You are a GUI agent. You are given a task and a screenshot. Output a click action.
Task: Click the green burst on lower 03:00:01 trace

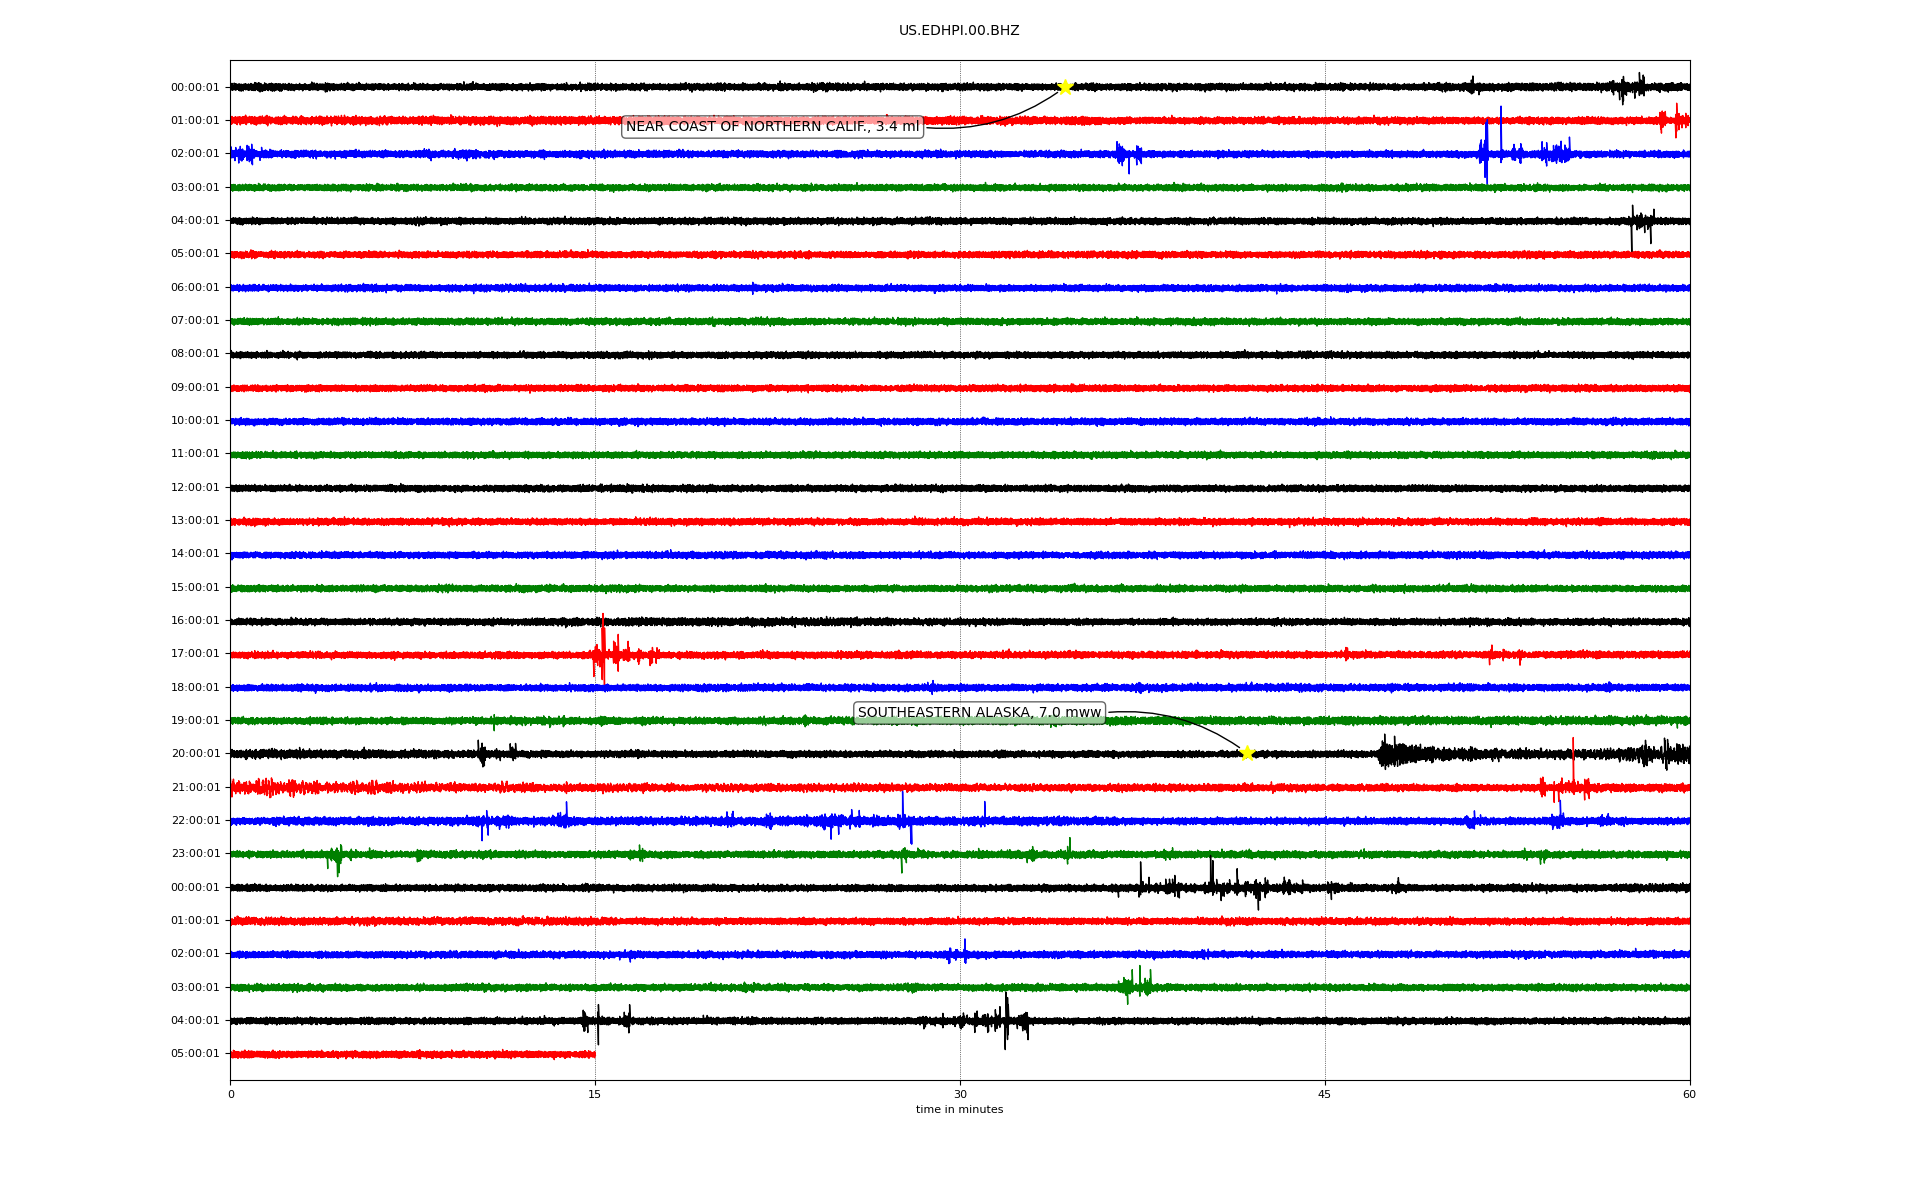(x=1137, y=986)
